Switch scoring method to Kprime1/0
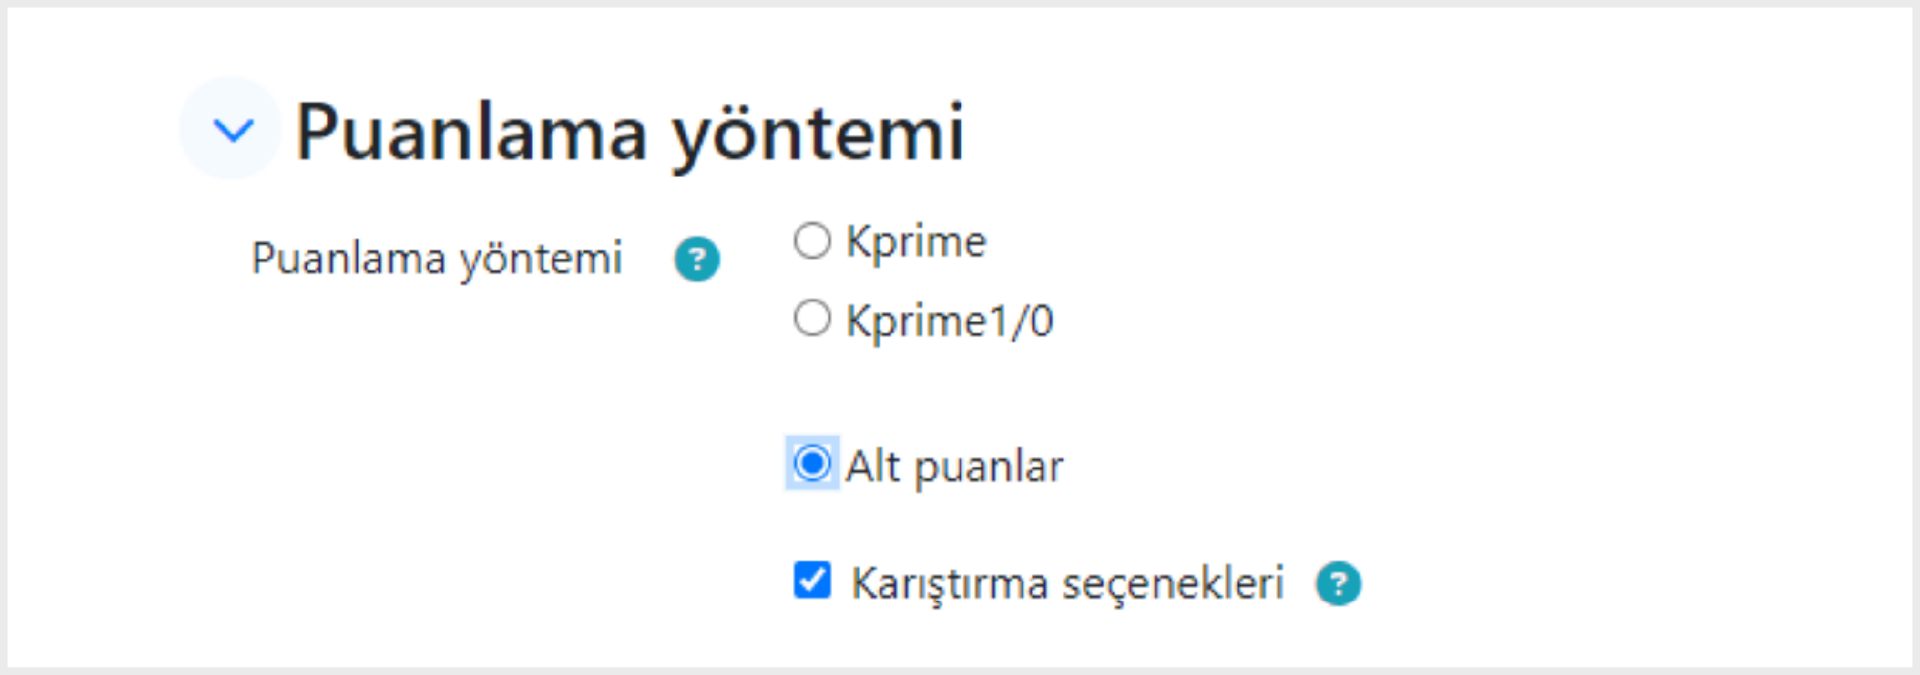Viewport: 1920px width, 675px height. click(812, 319)
